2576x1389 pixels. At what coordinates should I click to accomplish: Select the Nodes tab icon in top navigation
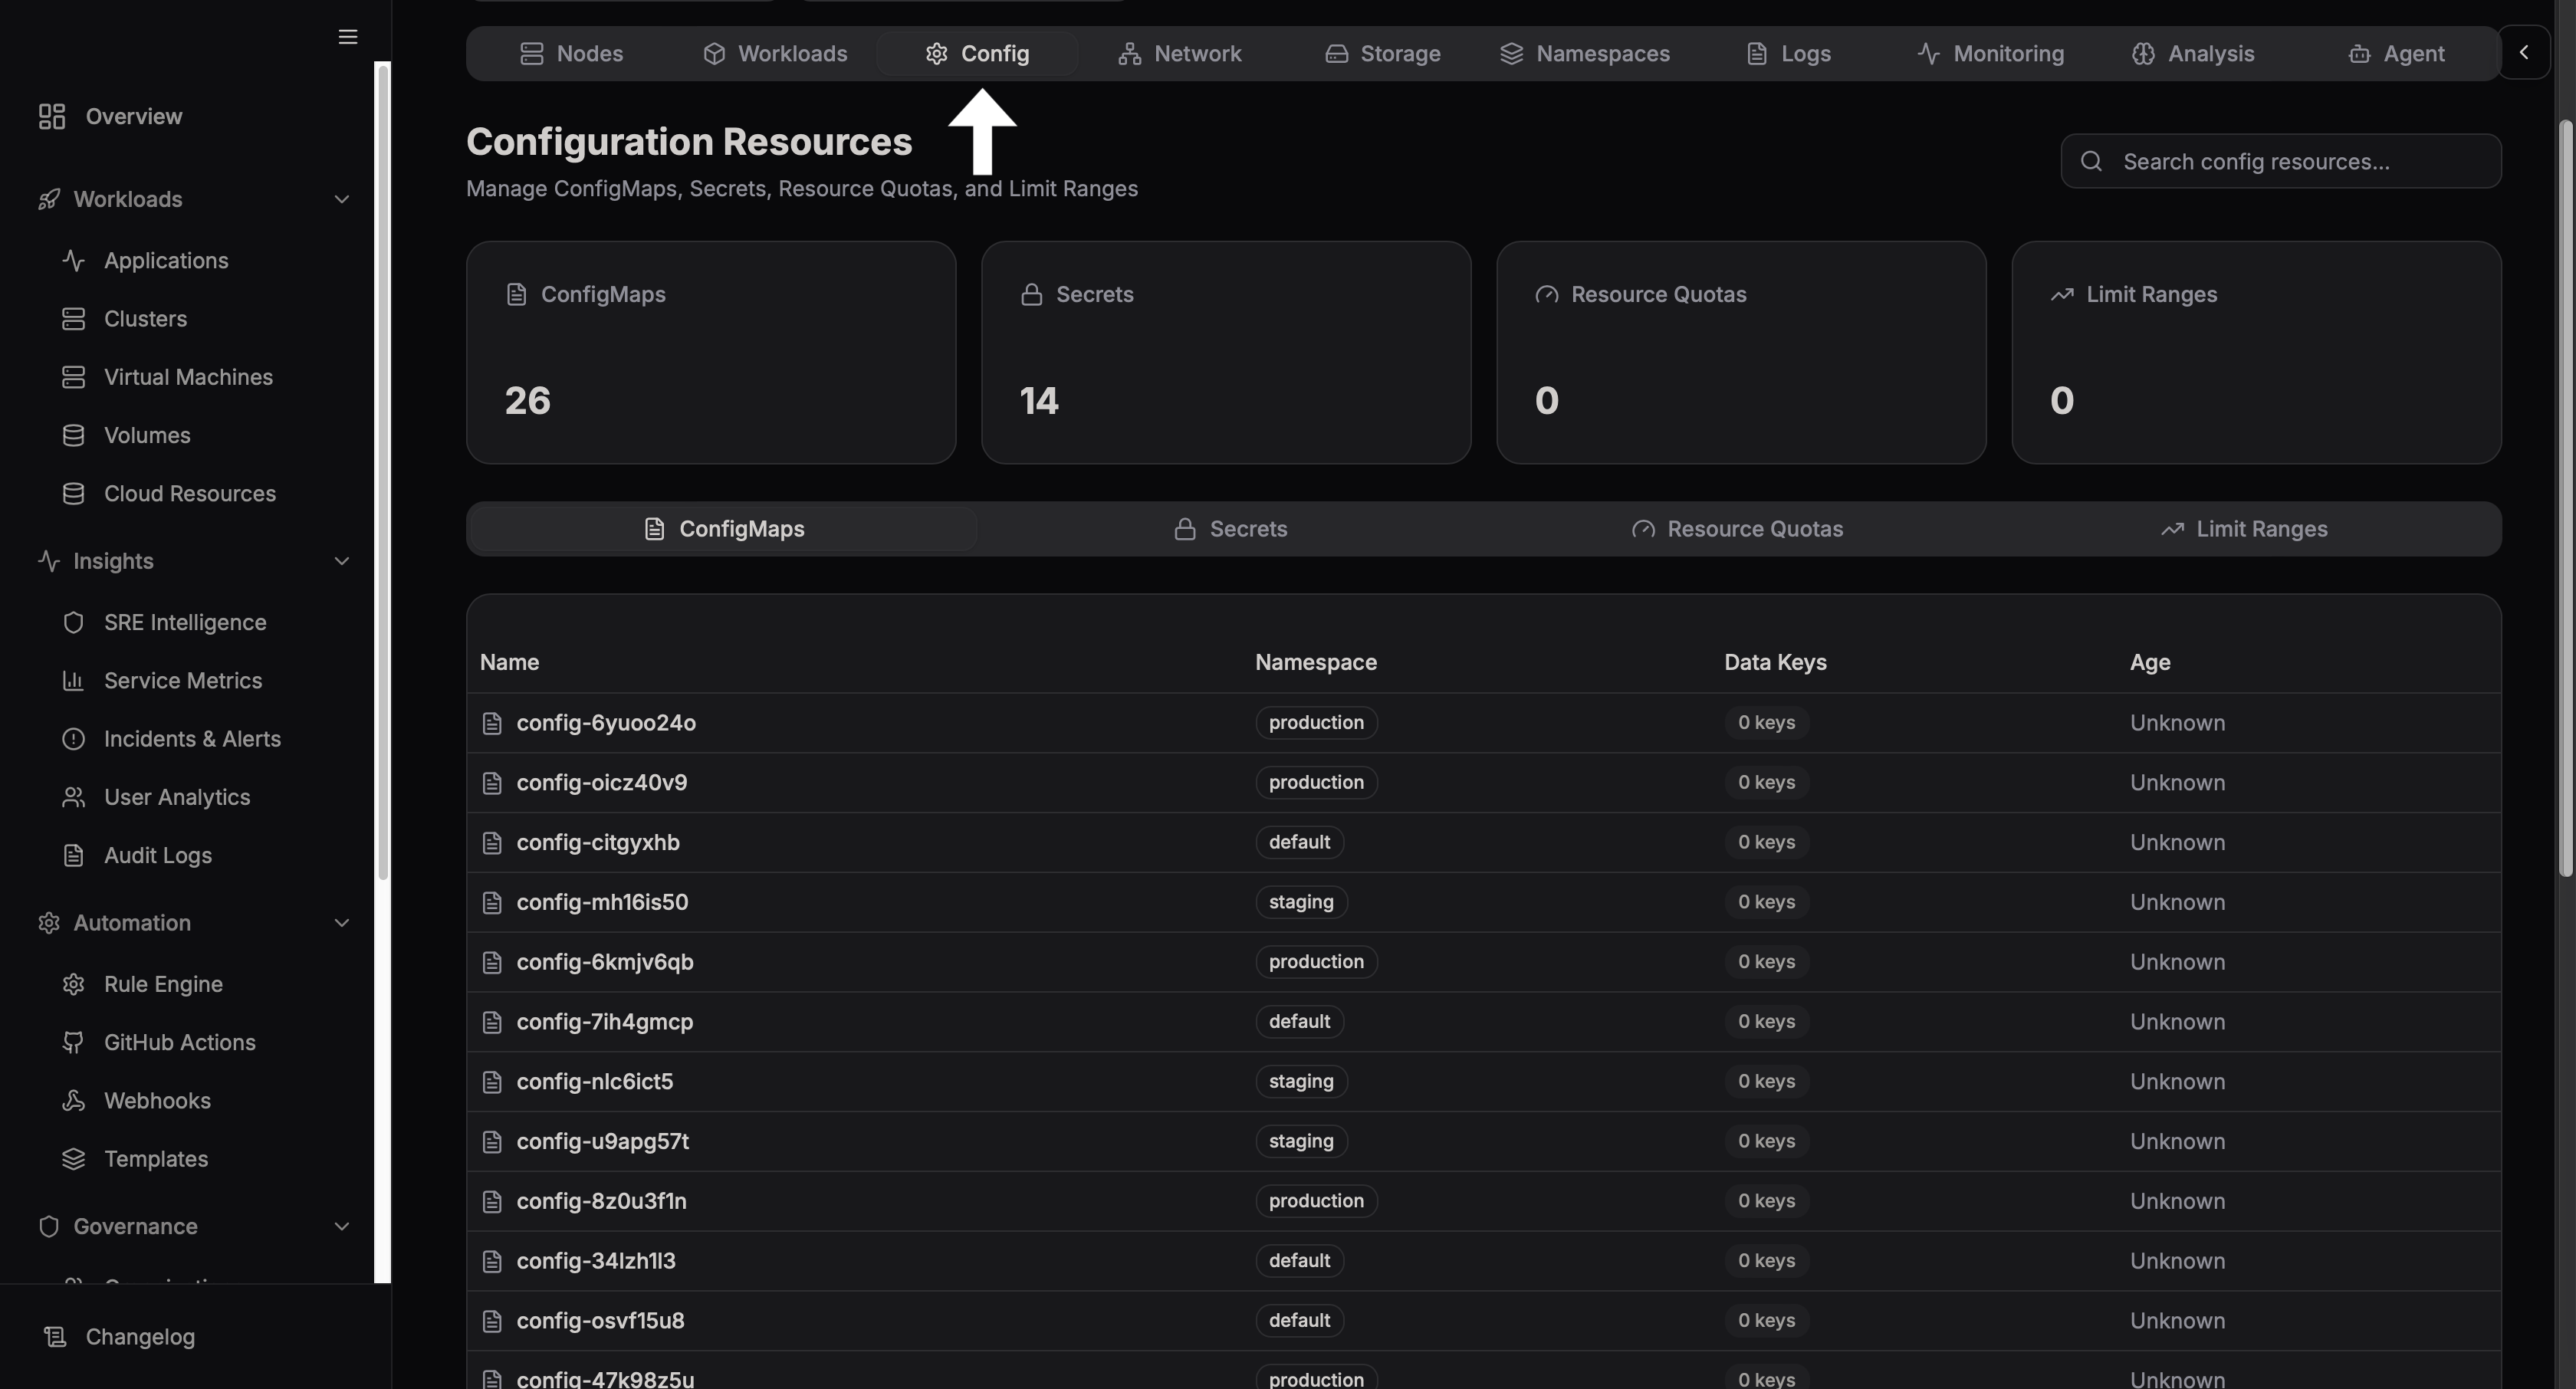[532, 53]
